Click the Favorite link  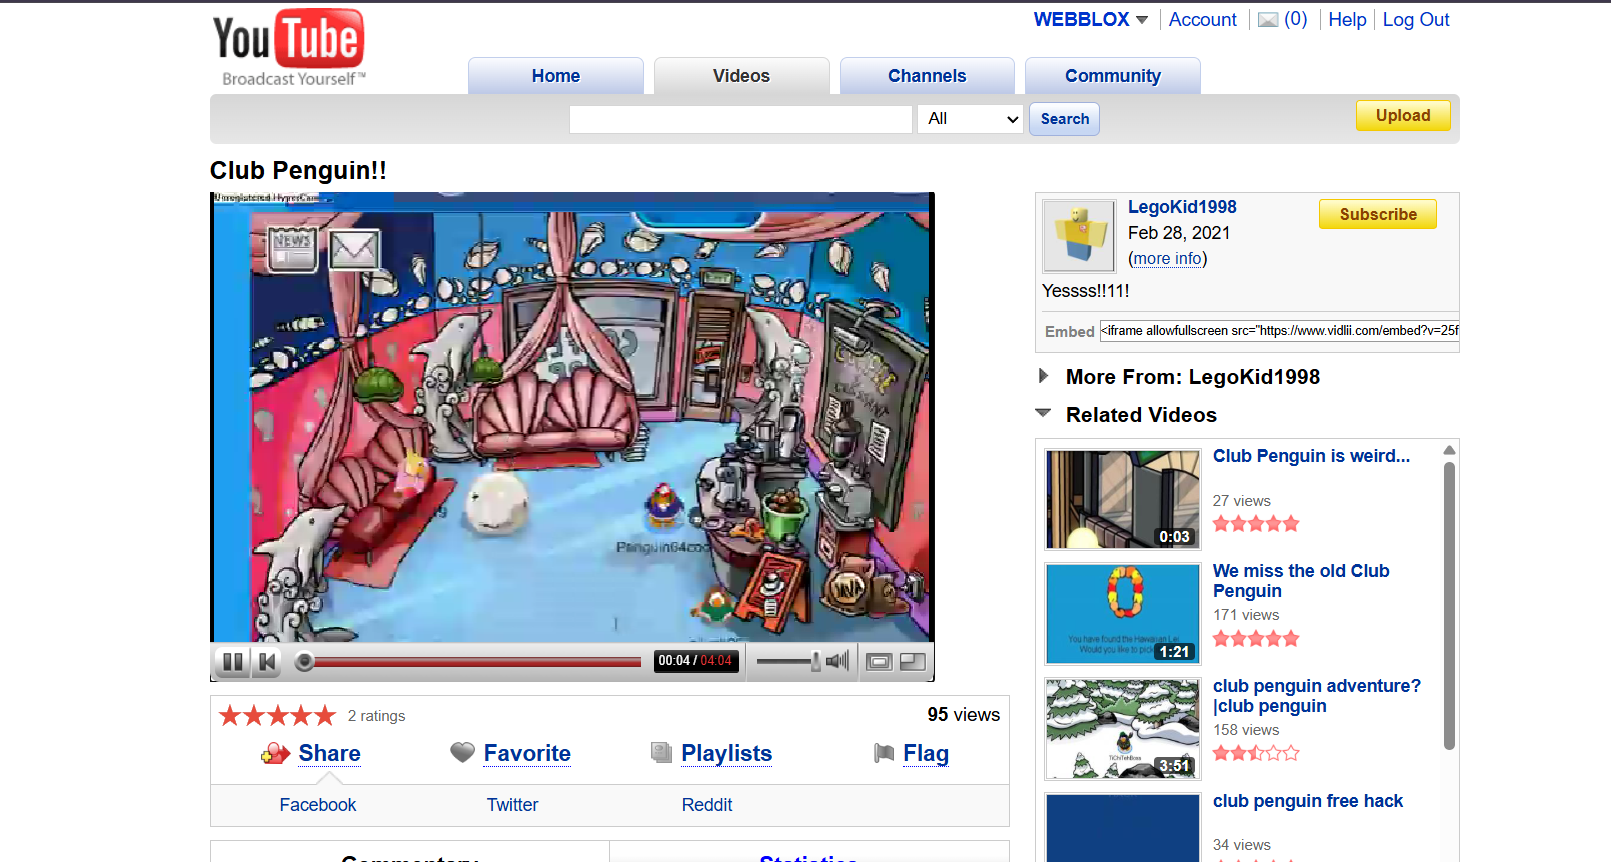pos(527,753)
